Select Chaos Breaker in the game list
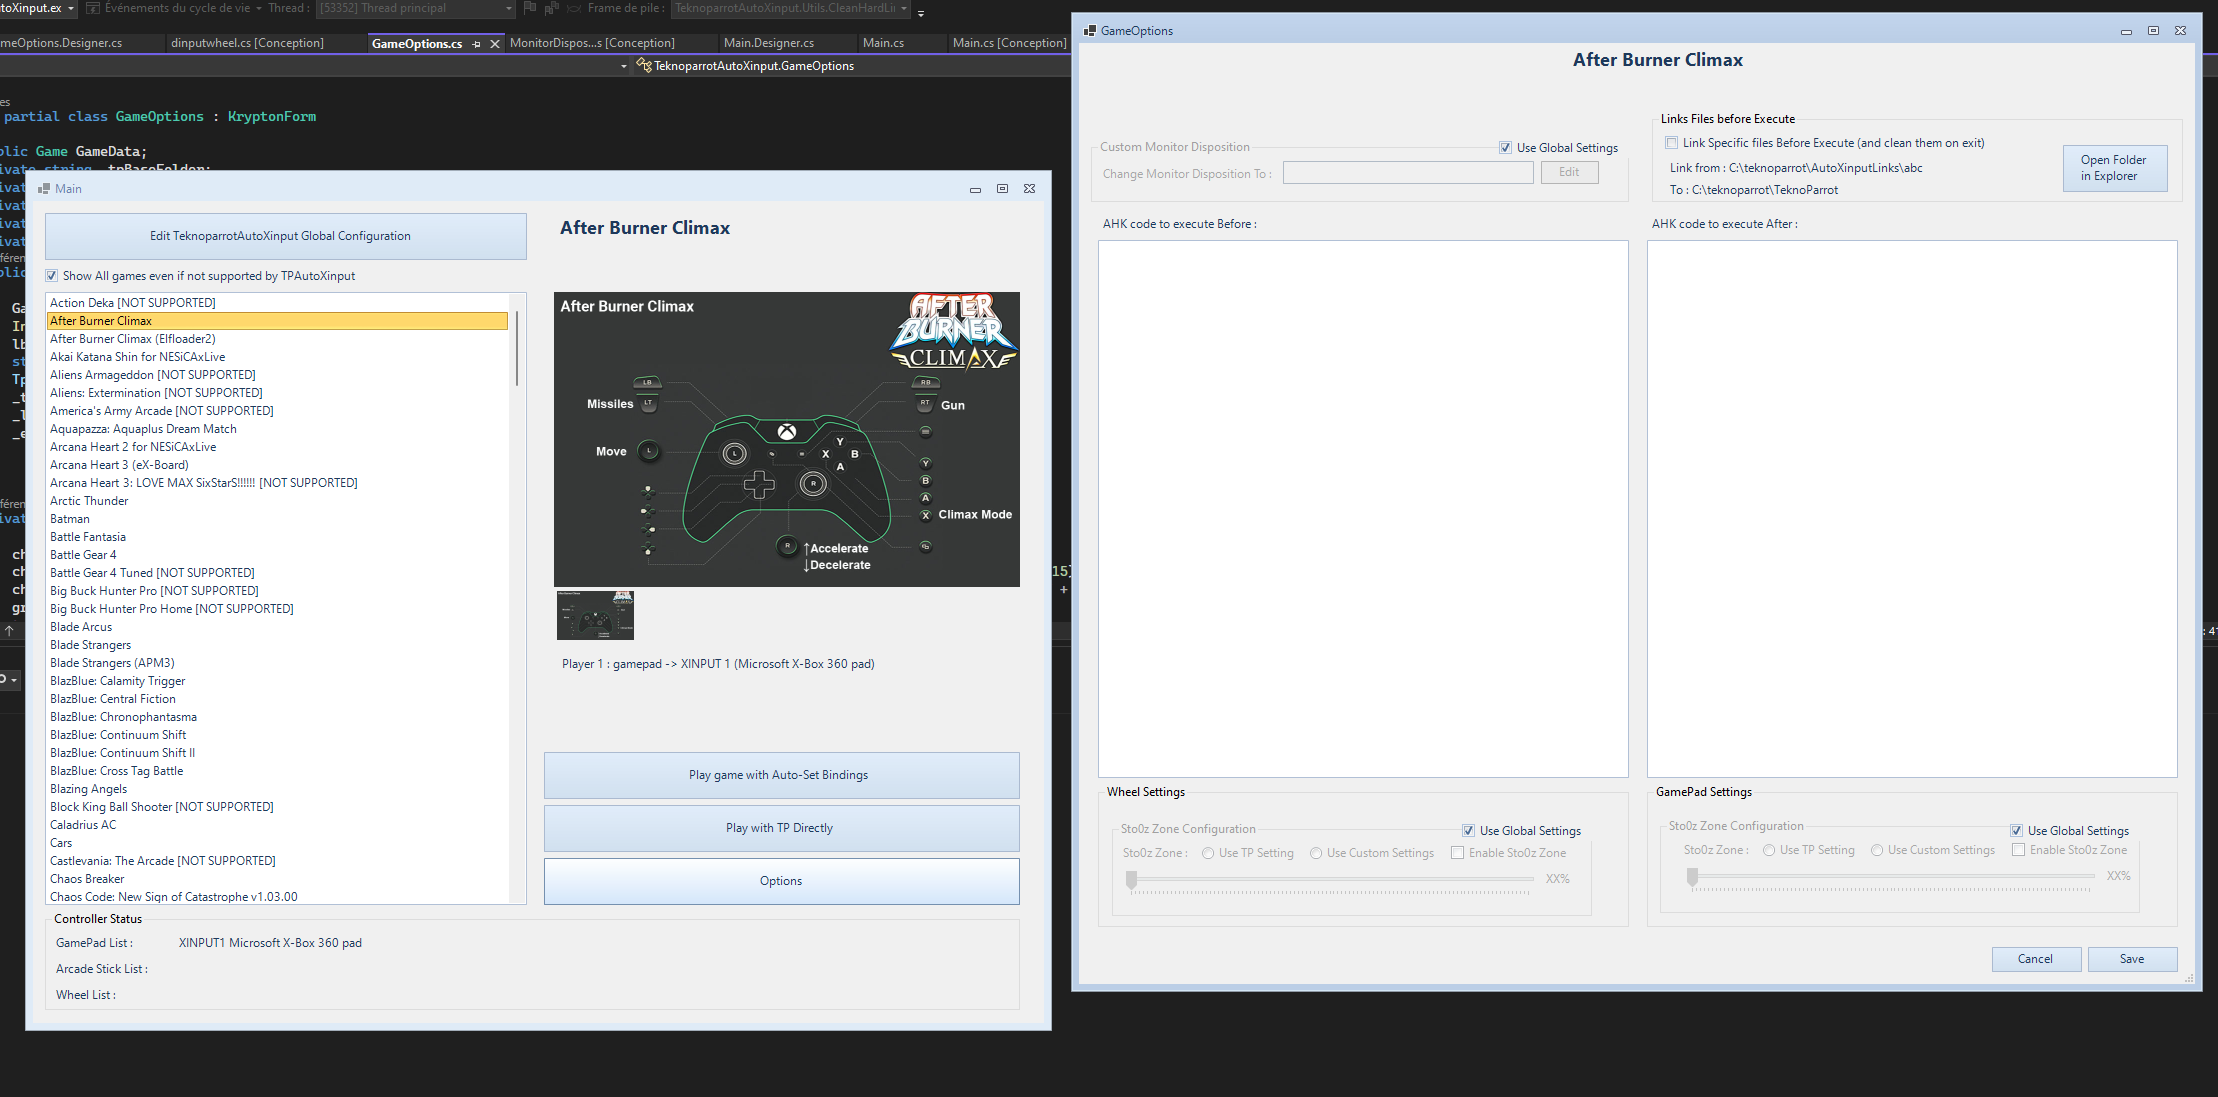The height and width of the screenshot is (1097, 2218). click(x=277, y=879)
